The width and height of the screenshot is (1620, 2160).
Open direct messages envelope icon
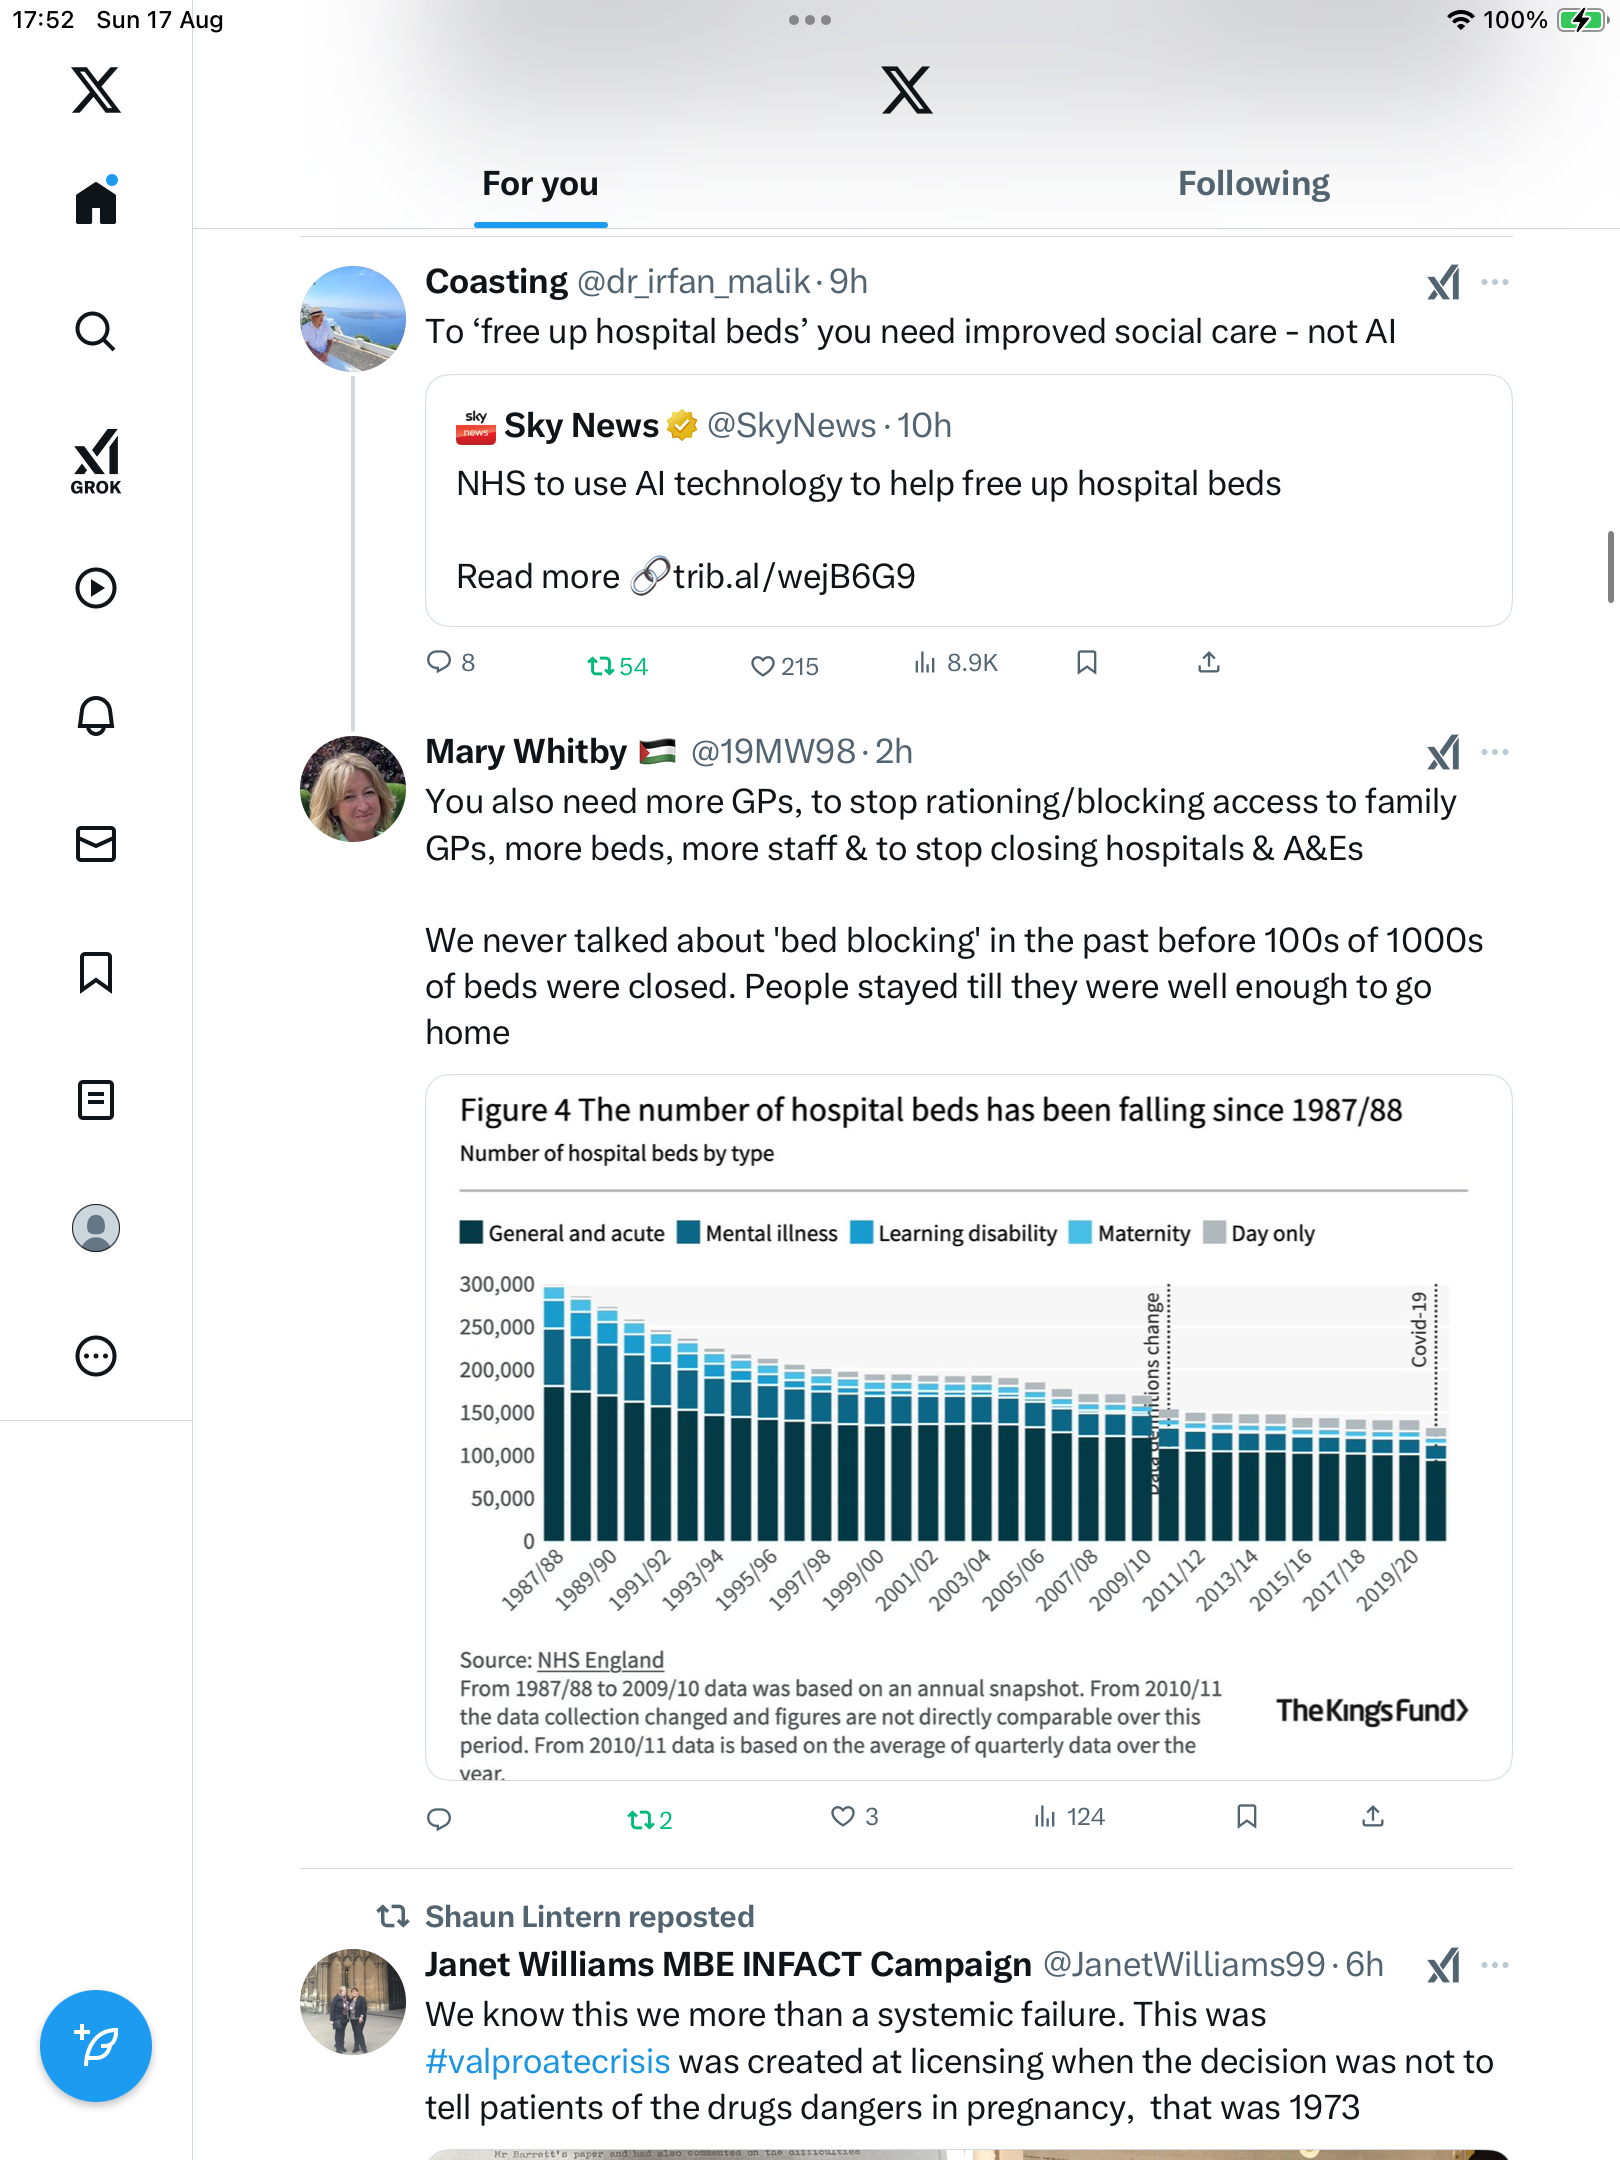click(x=96, y=844)
